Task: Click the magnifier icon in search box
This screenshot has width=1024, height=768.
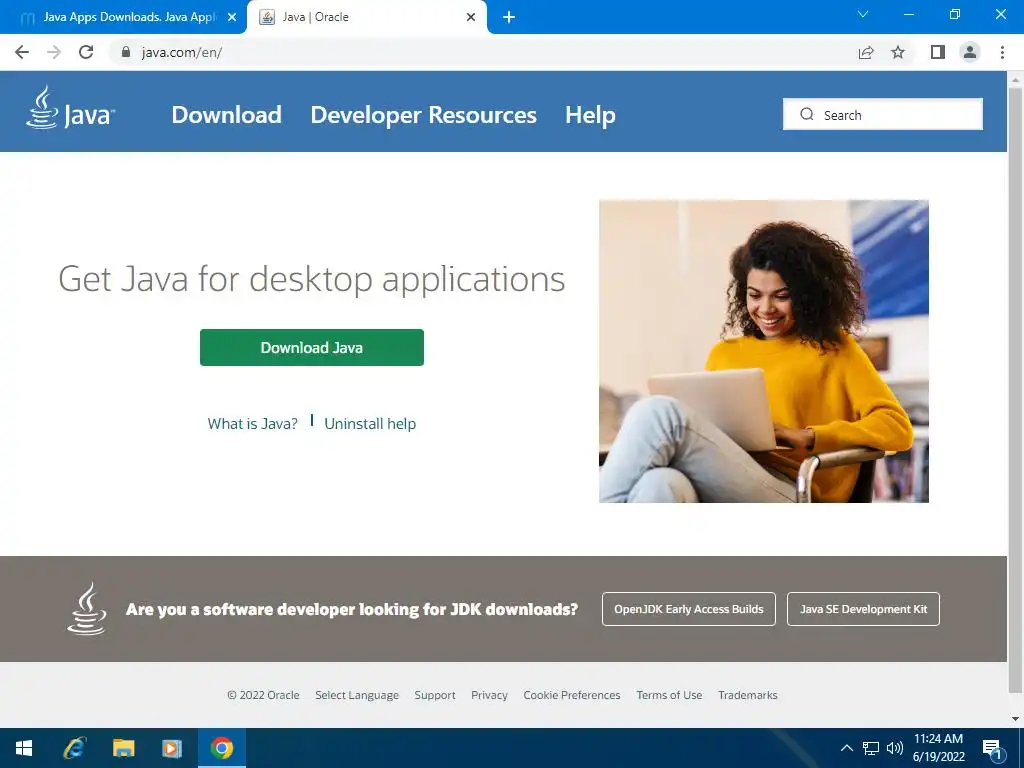Action: pyautogui.click(x=807, y=114)
